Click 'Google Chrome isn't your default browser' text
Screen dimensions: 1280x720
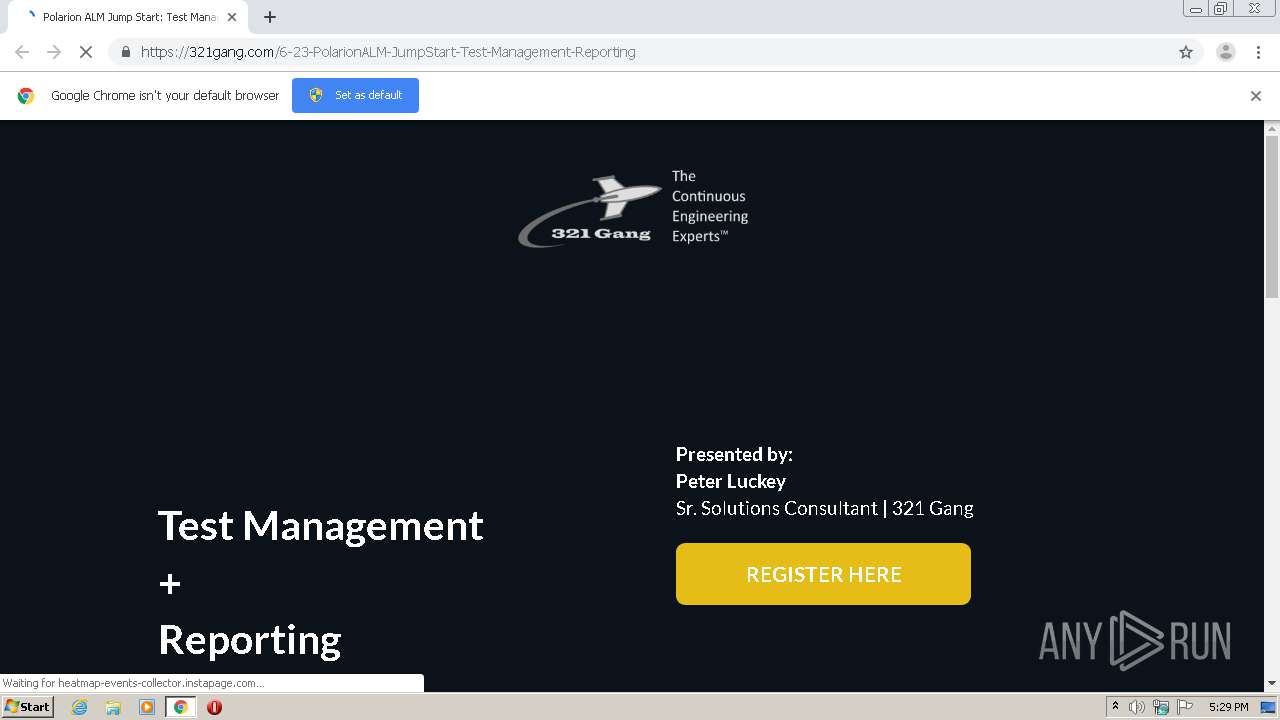(x=165, y=96)
